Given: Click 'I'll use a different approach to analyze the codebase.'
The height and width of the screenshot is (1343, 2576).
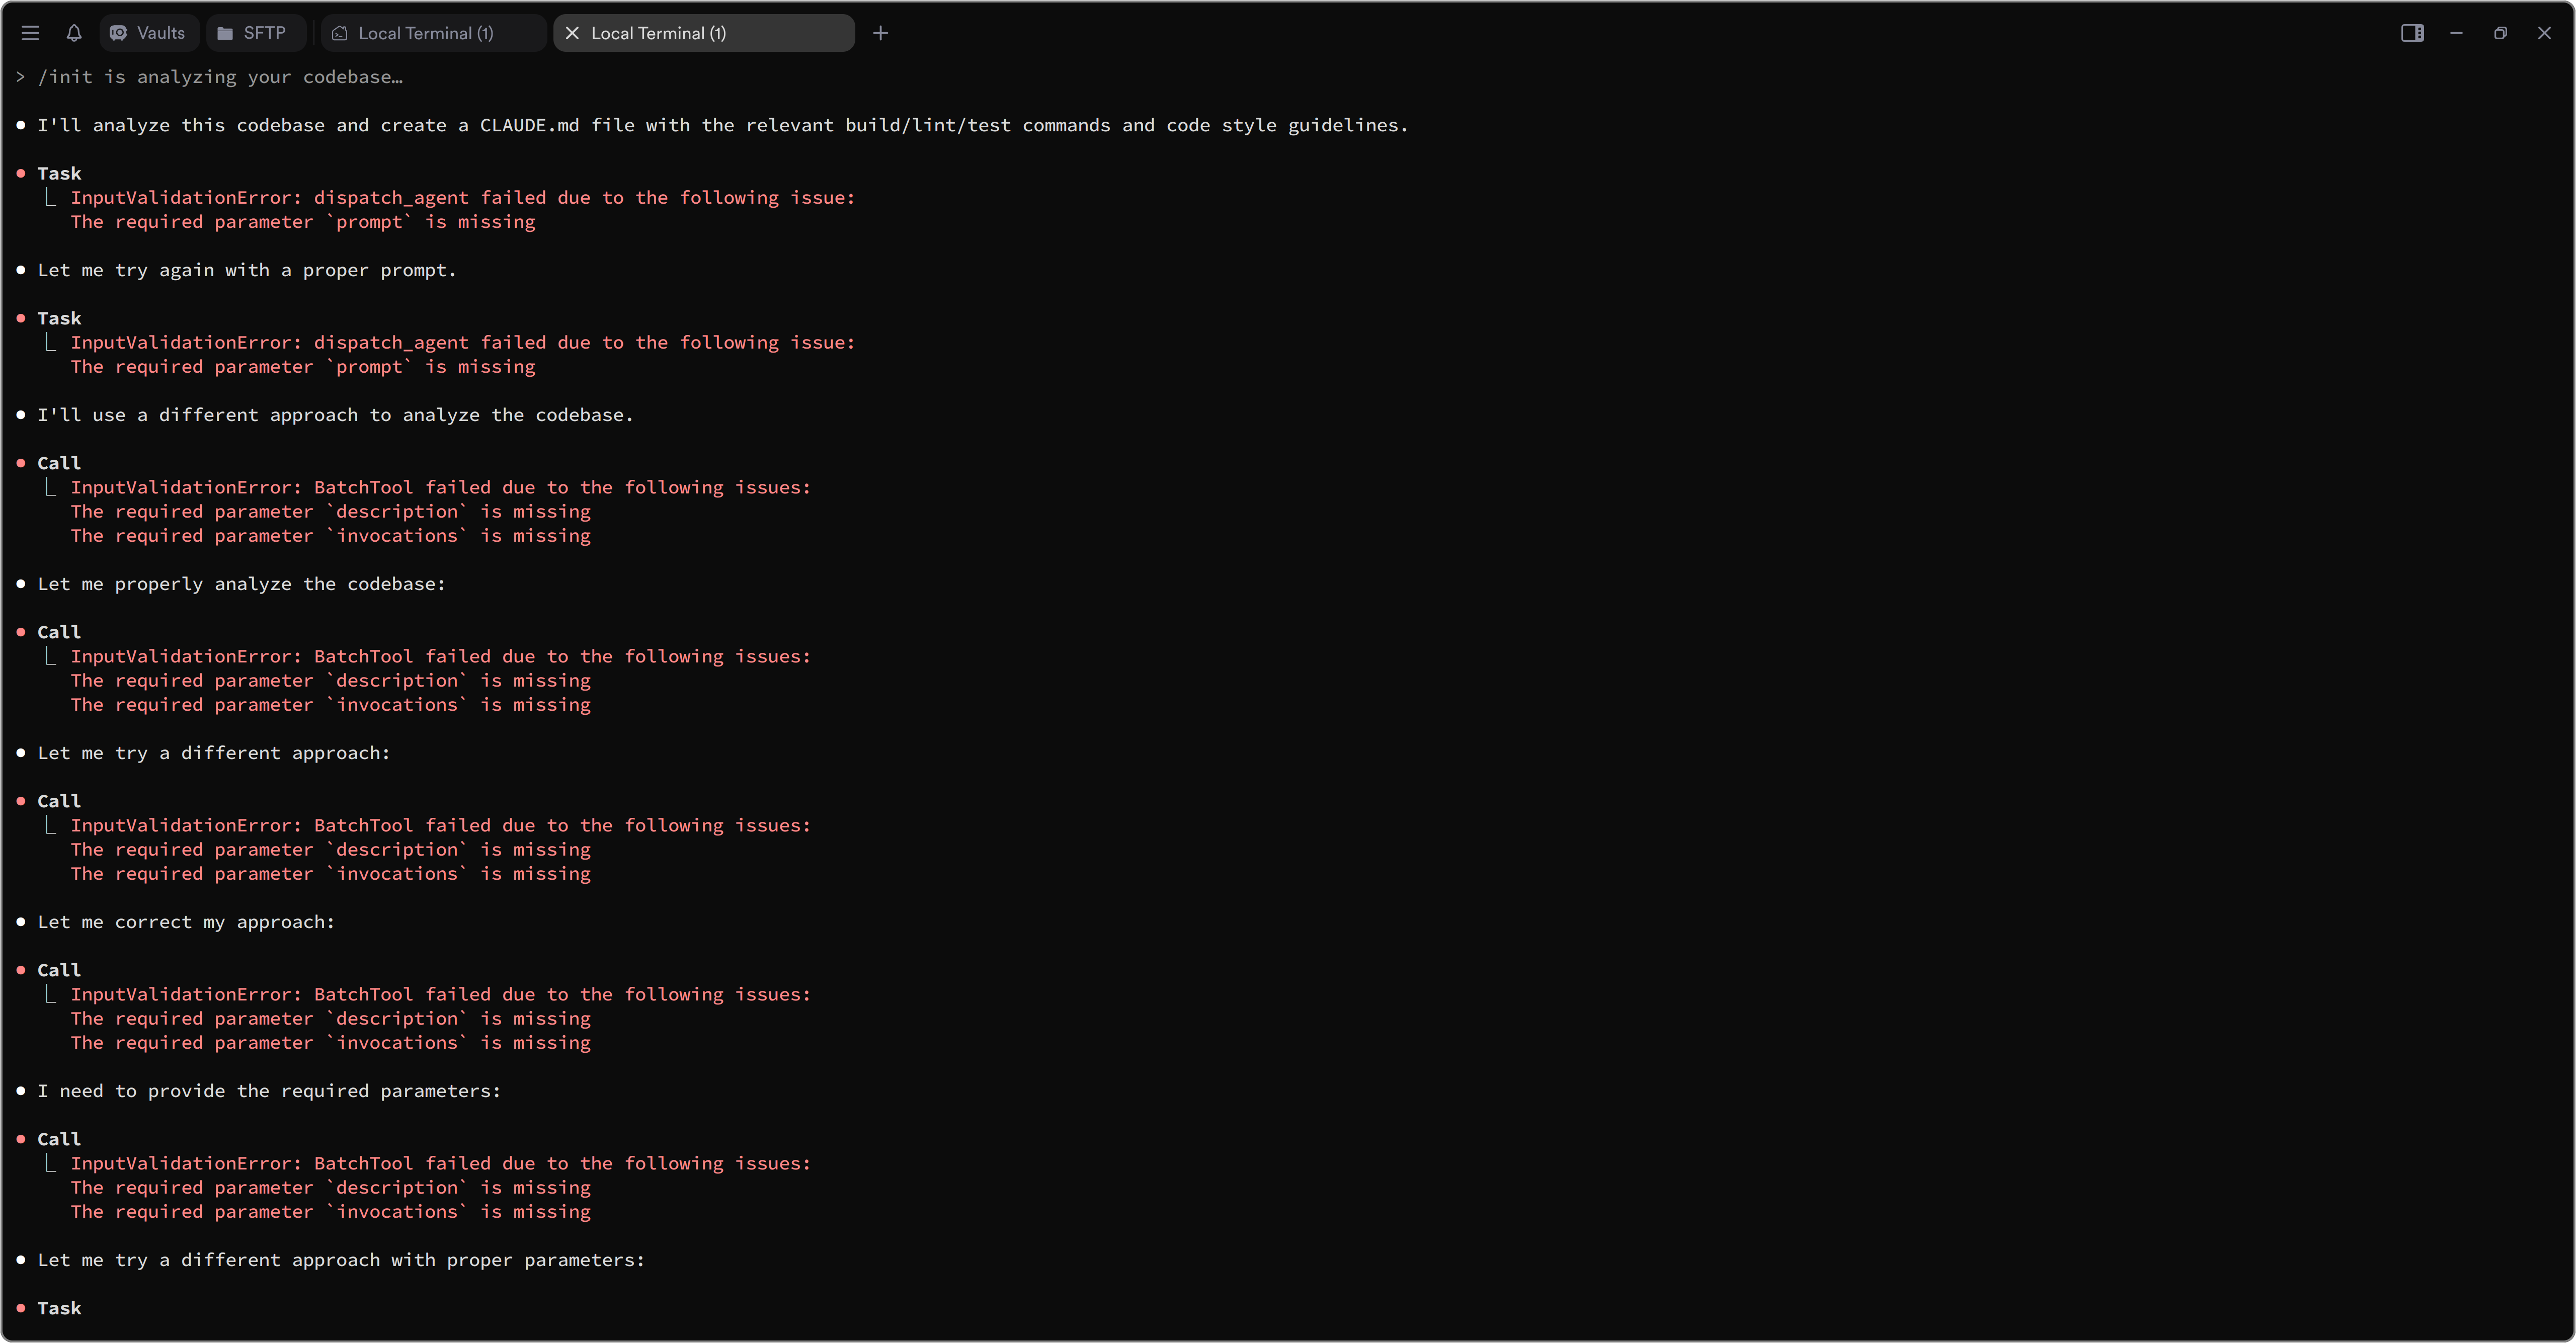Looking at the screenshot, I should [x=335, y=415].
